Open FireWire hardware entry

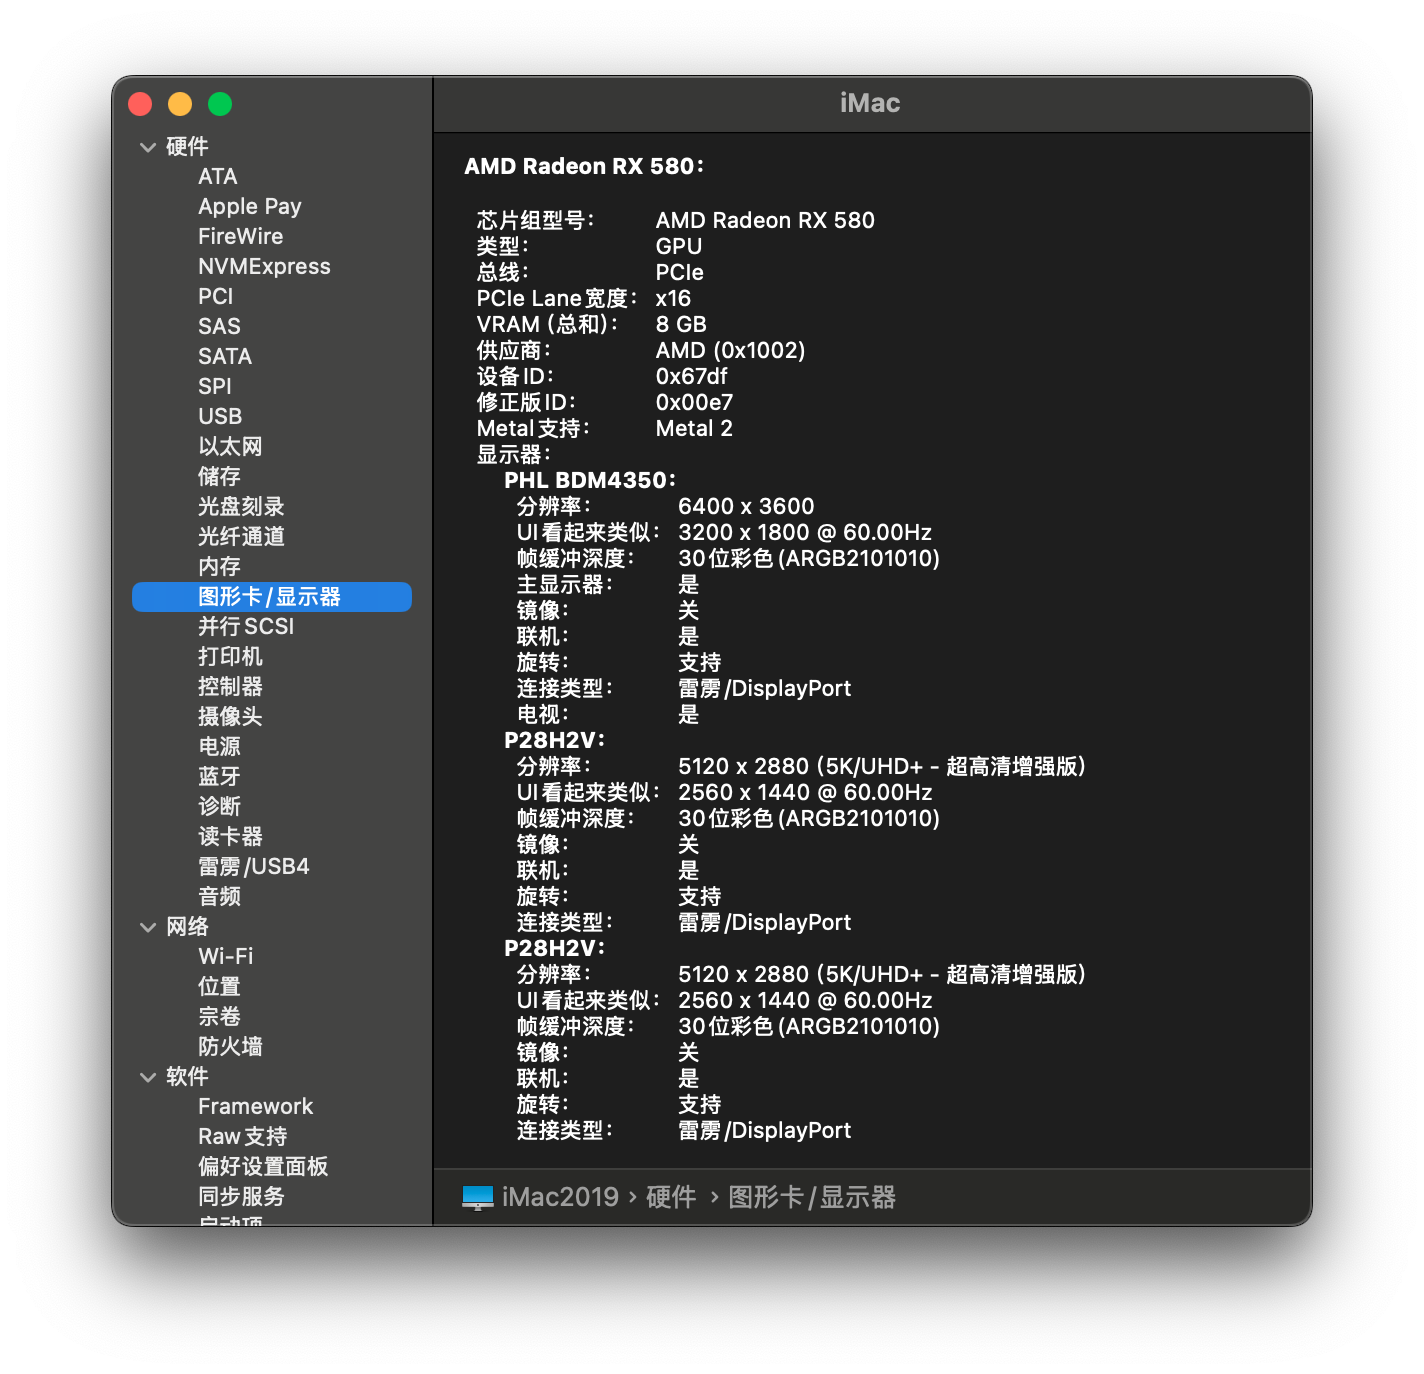[241, 236]
